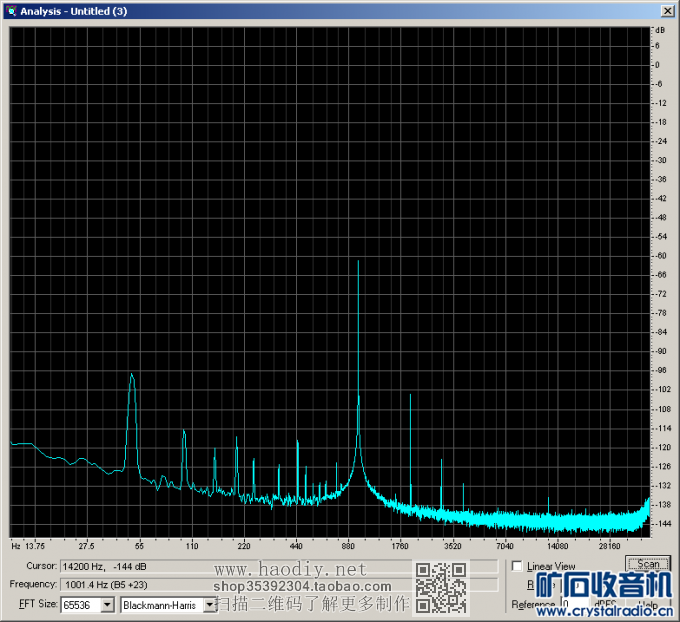
Task: Click the 28160 label on frequency axis
Action: 610,546
